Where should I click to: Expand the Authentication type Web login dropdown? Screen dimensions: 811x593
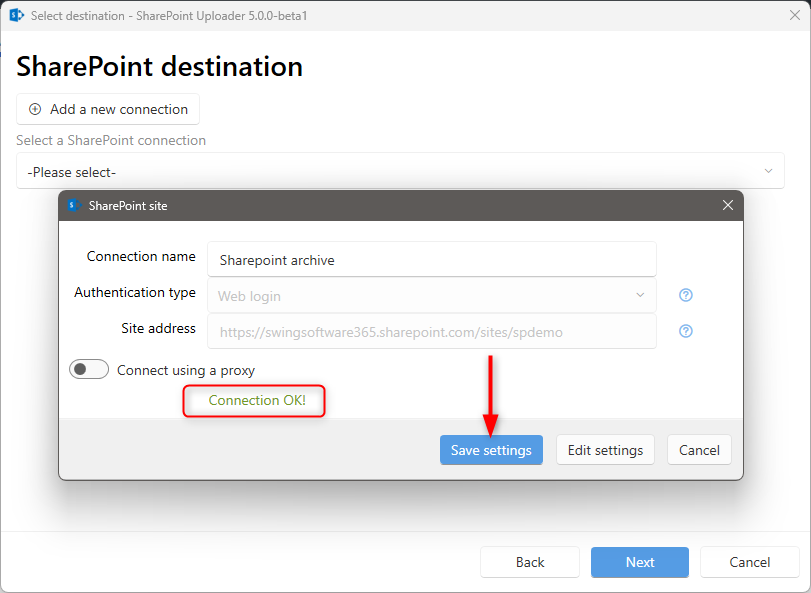point(431,295)
